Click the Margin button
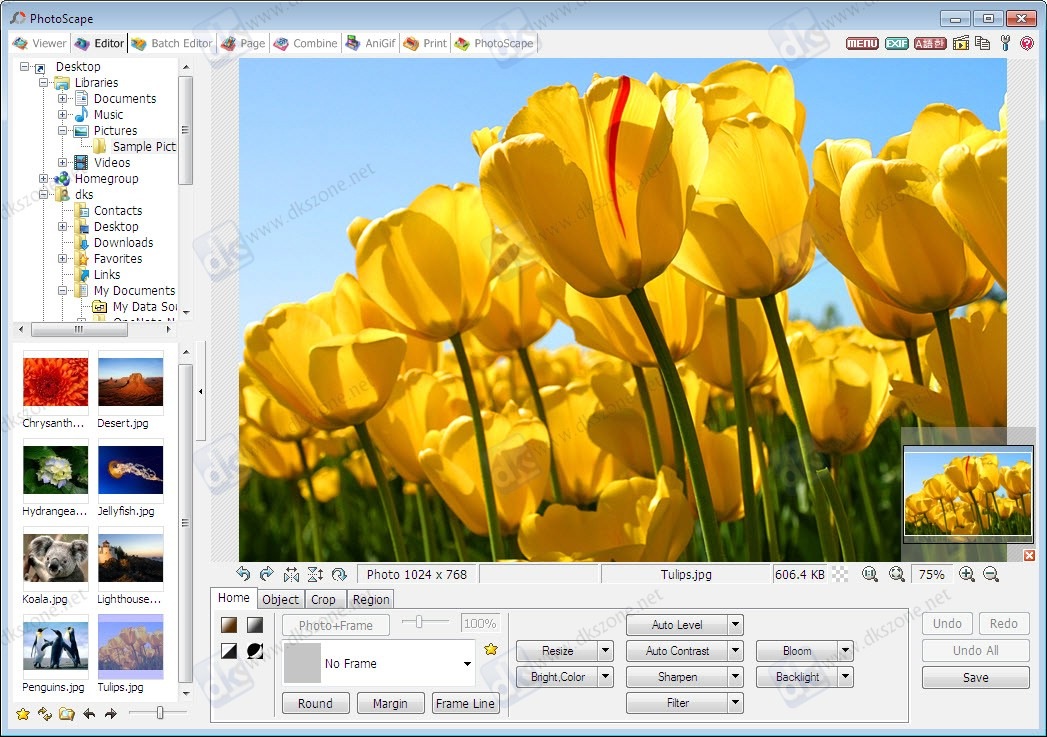1047x737 pixels. coord(390,703)
